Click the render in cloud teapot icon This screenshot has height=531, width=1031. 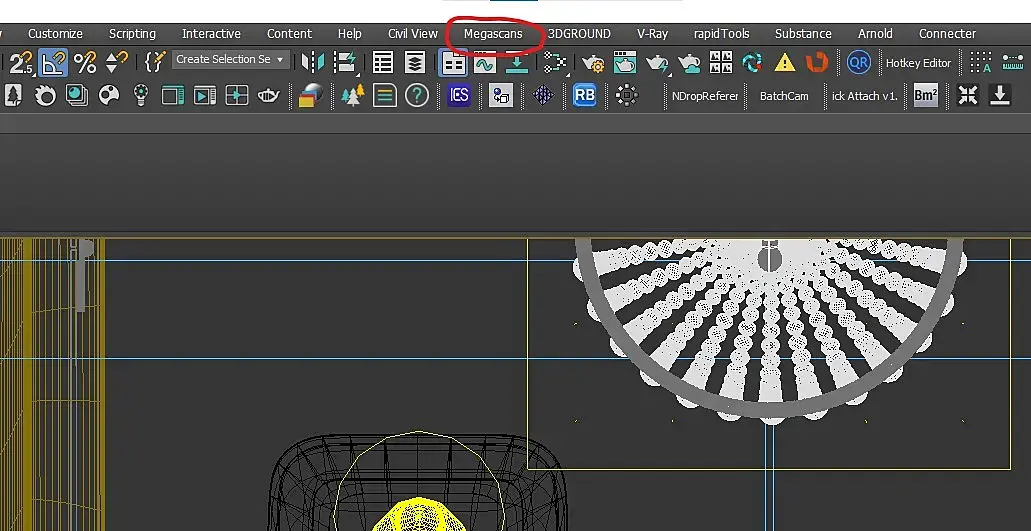point(688,63)
